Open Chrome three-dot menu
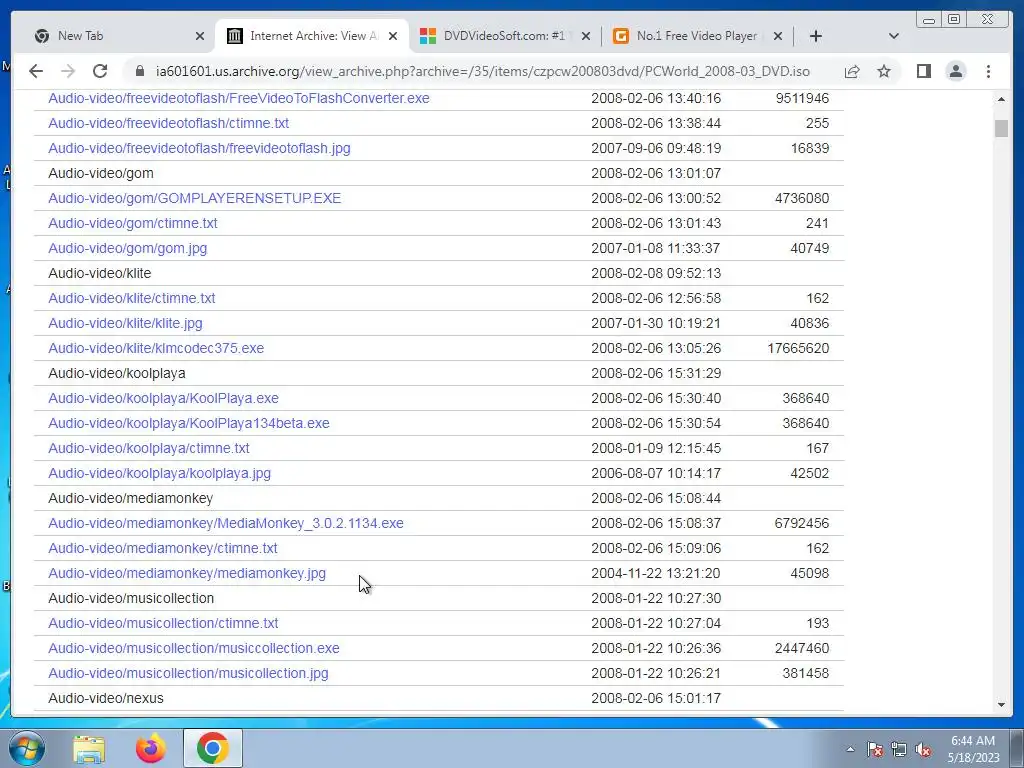The width and height of the screenshot is (1024, 768). pyautogui.click(x=988, y=71)
